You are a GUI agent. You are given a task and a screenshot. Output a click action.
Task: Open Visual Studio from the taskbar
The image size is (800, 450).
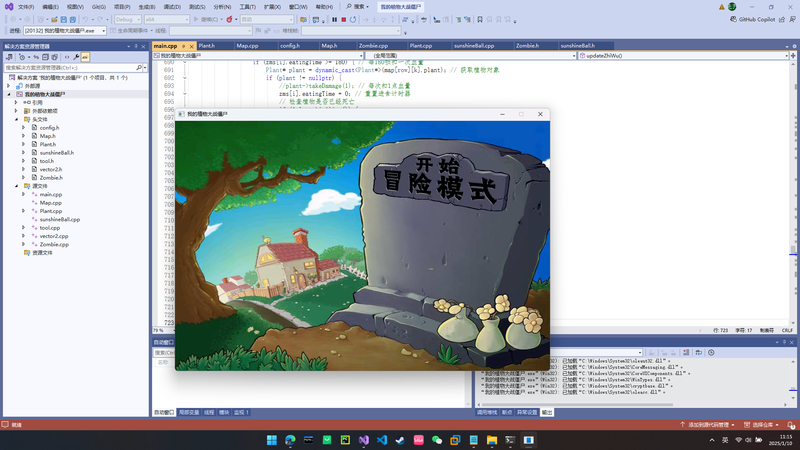[364, 440]
